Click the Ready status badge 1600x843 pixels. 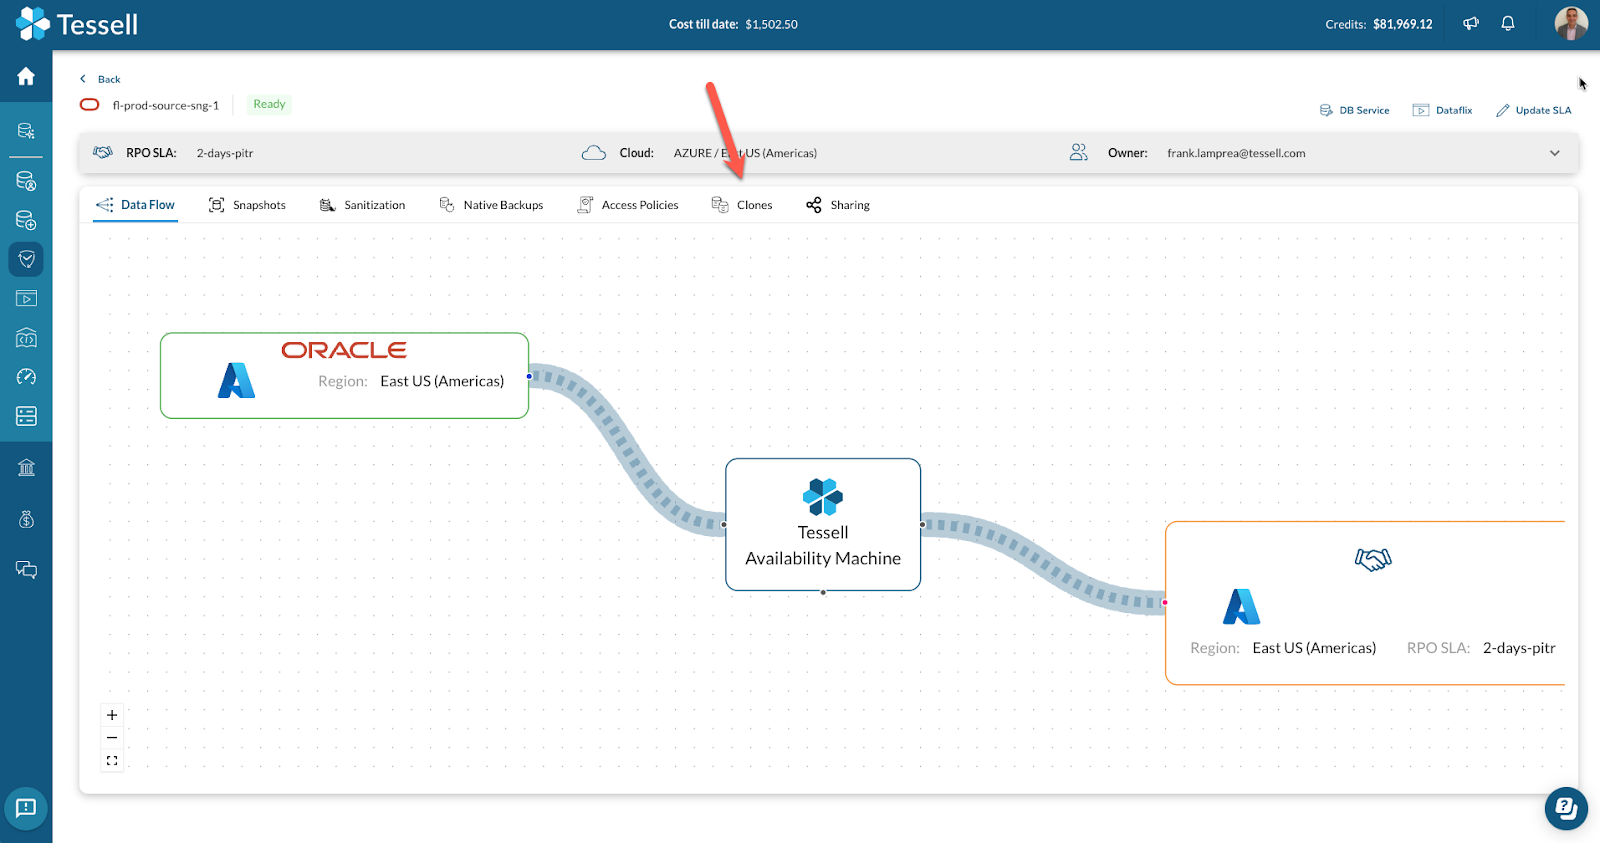tap(269, 104)
